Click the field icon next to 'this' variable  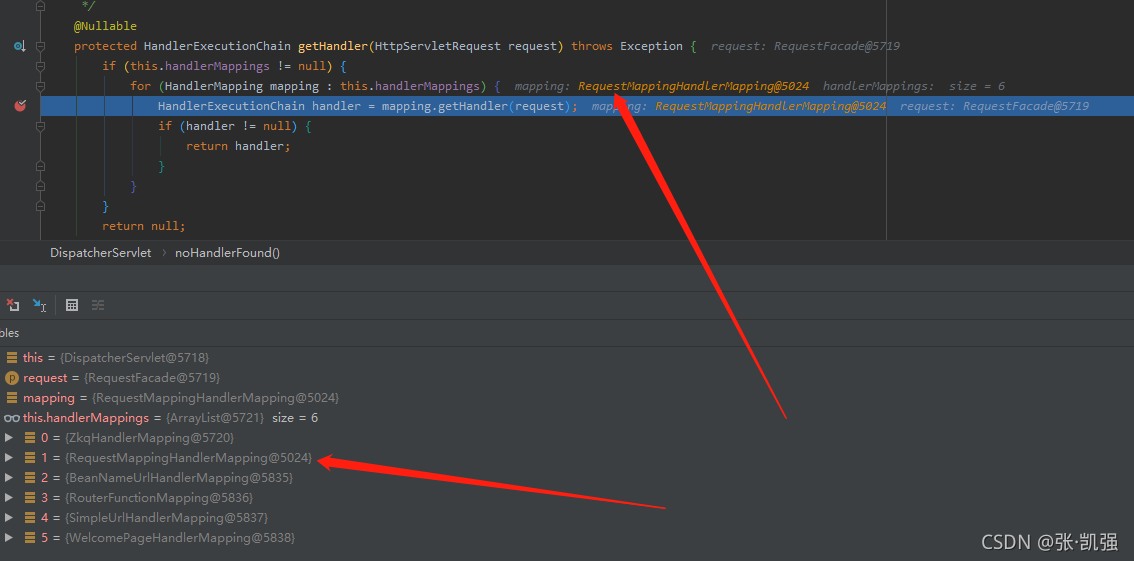click(x=12, y=357)
